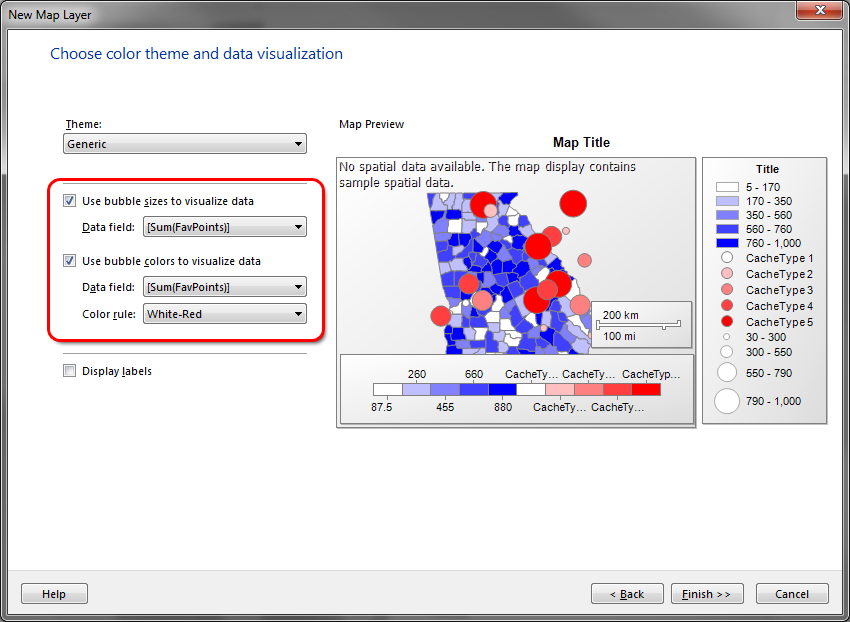Screen dimensions: 850x622
Task: Click the CacheType 1 white circle legend icon
Action: coord(726,258)
